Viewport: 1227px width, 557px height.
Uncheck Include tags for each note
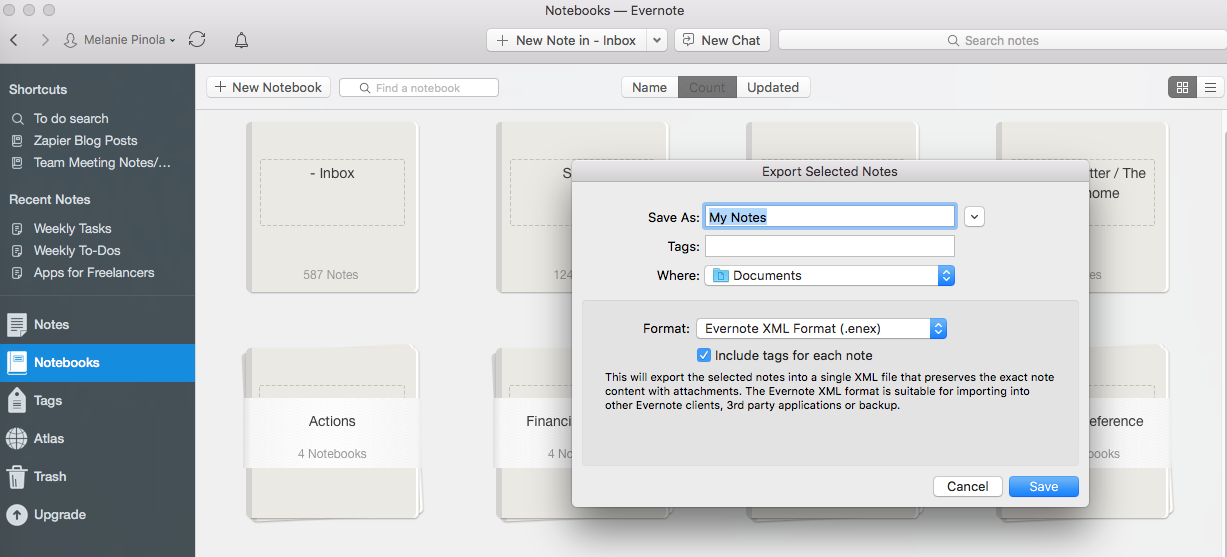704,355
